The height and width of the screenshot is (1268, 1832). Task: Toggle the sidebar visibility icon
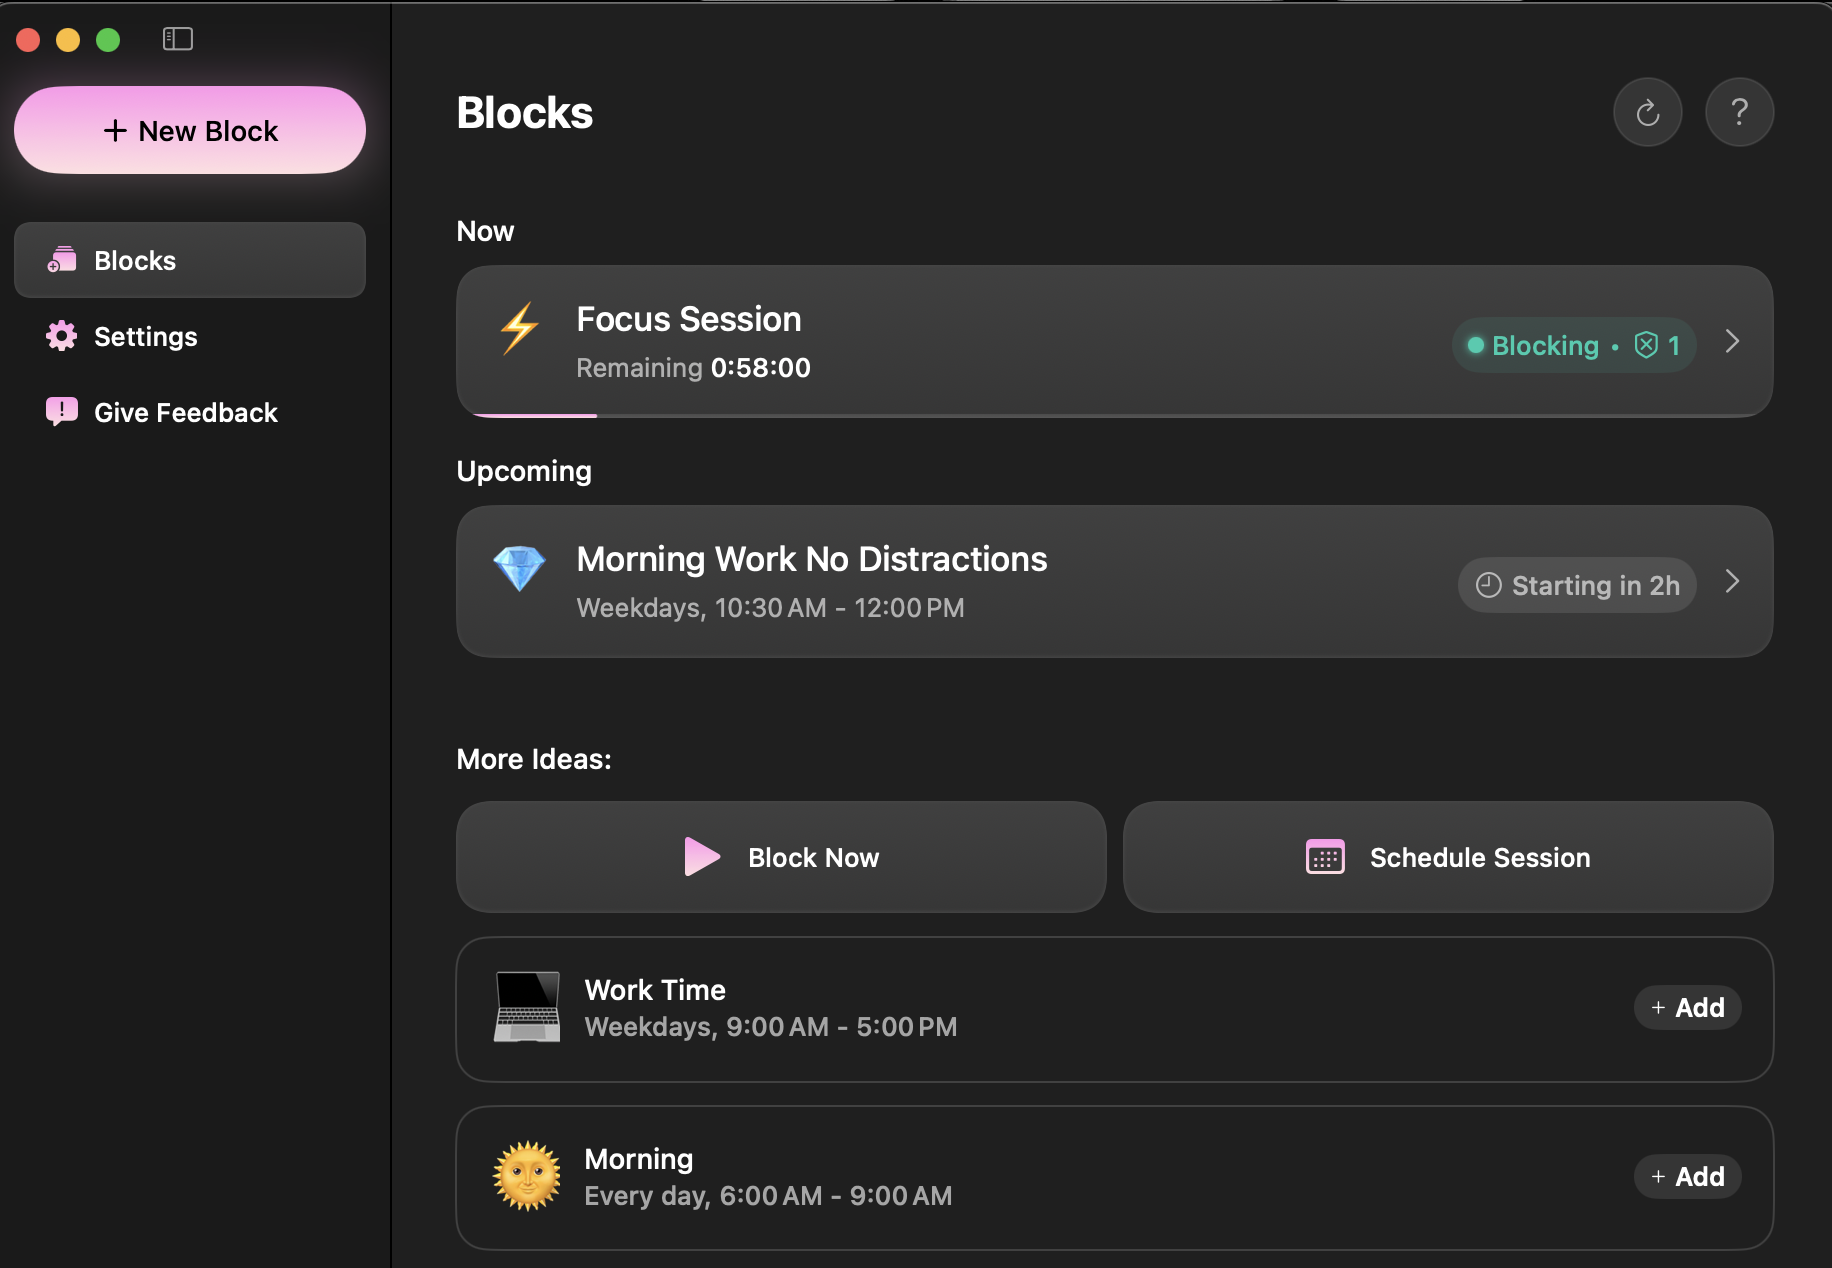click(178, 39)
